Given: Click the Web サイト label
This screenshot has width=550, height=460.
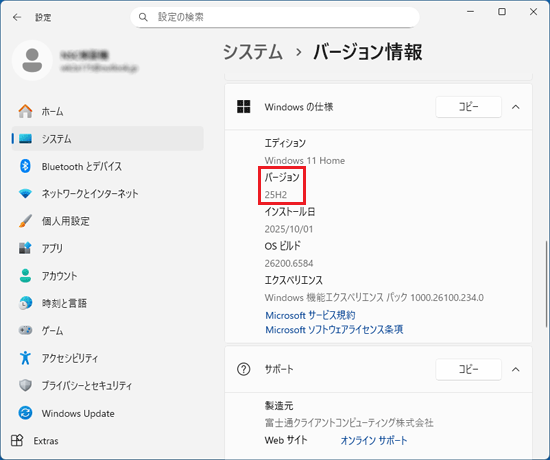Looking at the screenshot, I should click(286, 440).
